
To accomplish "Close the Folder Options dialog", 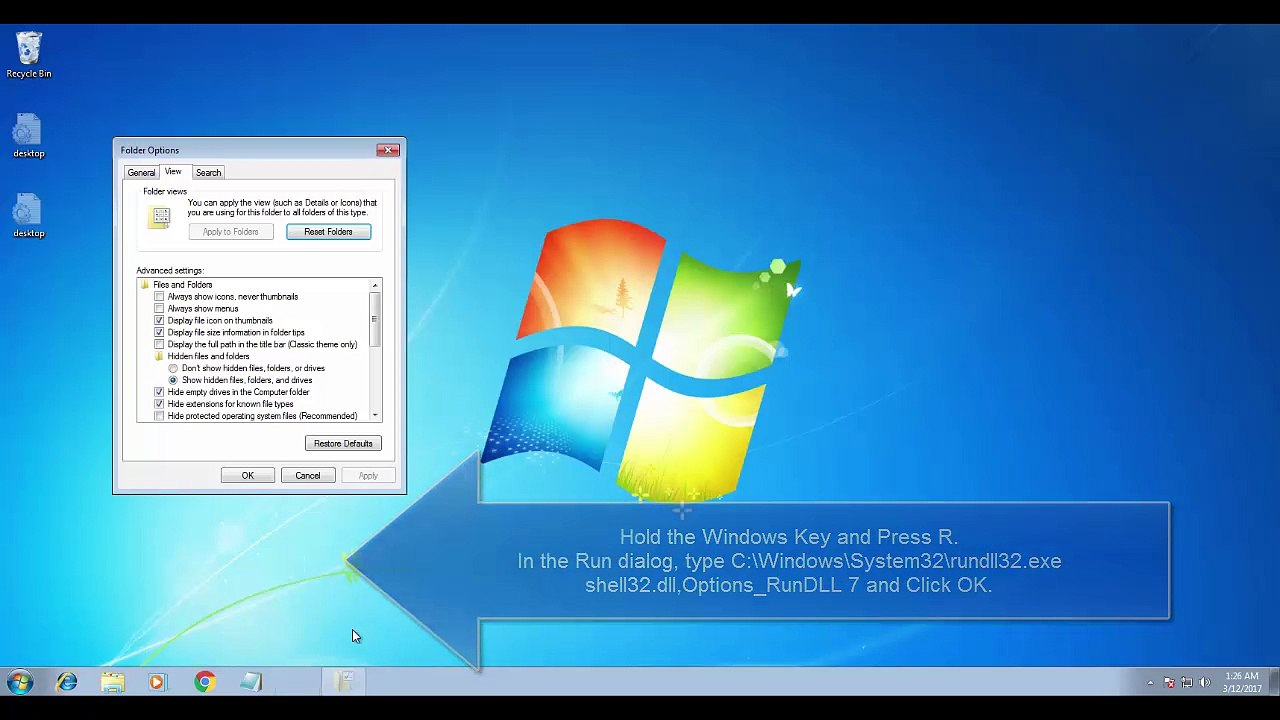I will pos(388,150).
